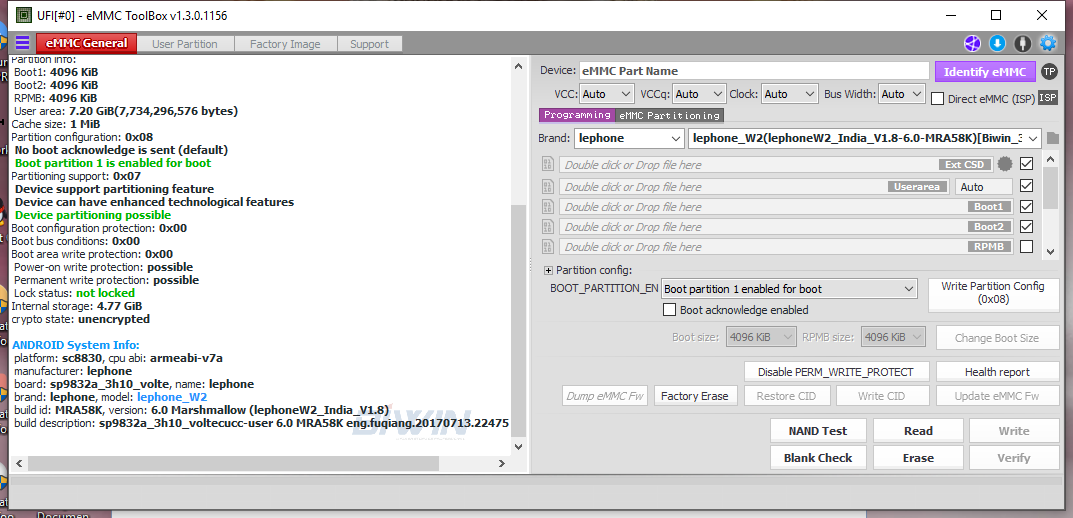Enable the Ext CSD row checkbox
The image size is (1073, 518).
[x=1026, y=164]
